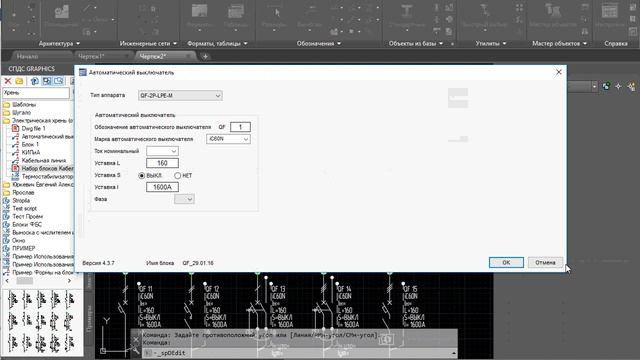Click the green-blue layers icon right of the dialog
The height and width of the screenshot is (360, 640).
607,86
